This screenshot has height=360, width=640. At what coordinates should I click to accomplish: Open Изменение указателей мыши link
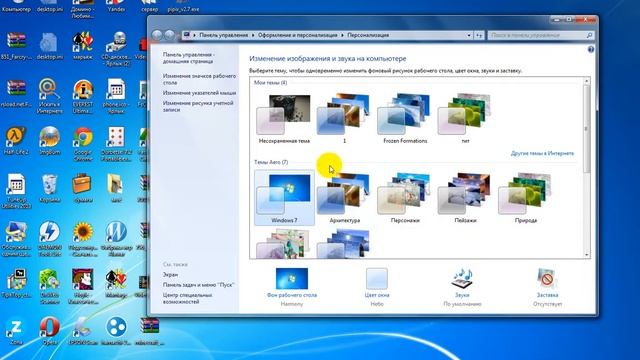[199, 93]
